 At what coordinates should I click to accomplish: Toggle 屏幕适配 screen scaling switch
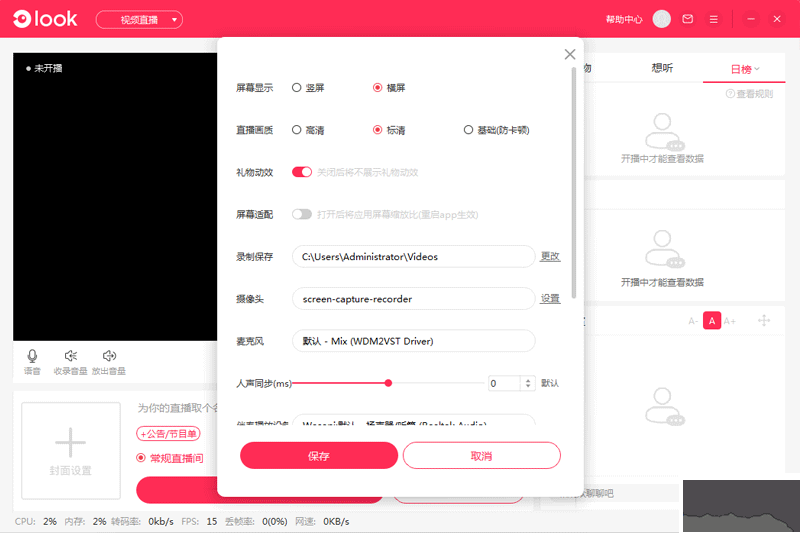pos(302,214)
